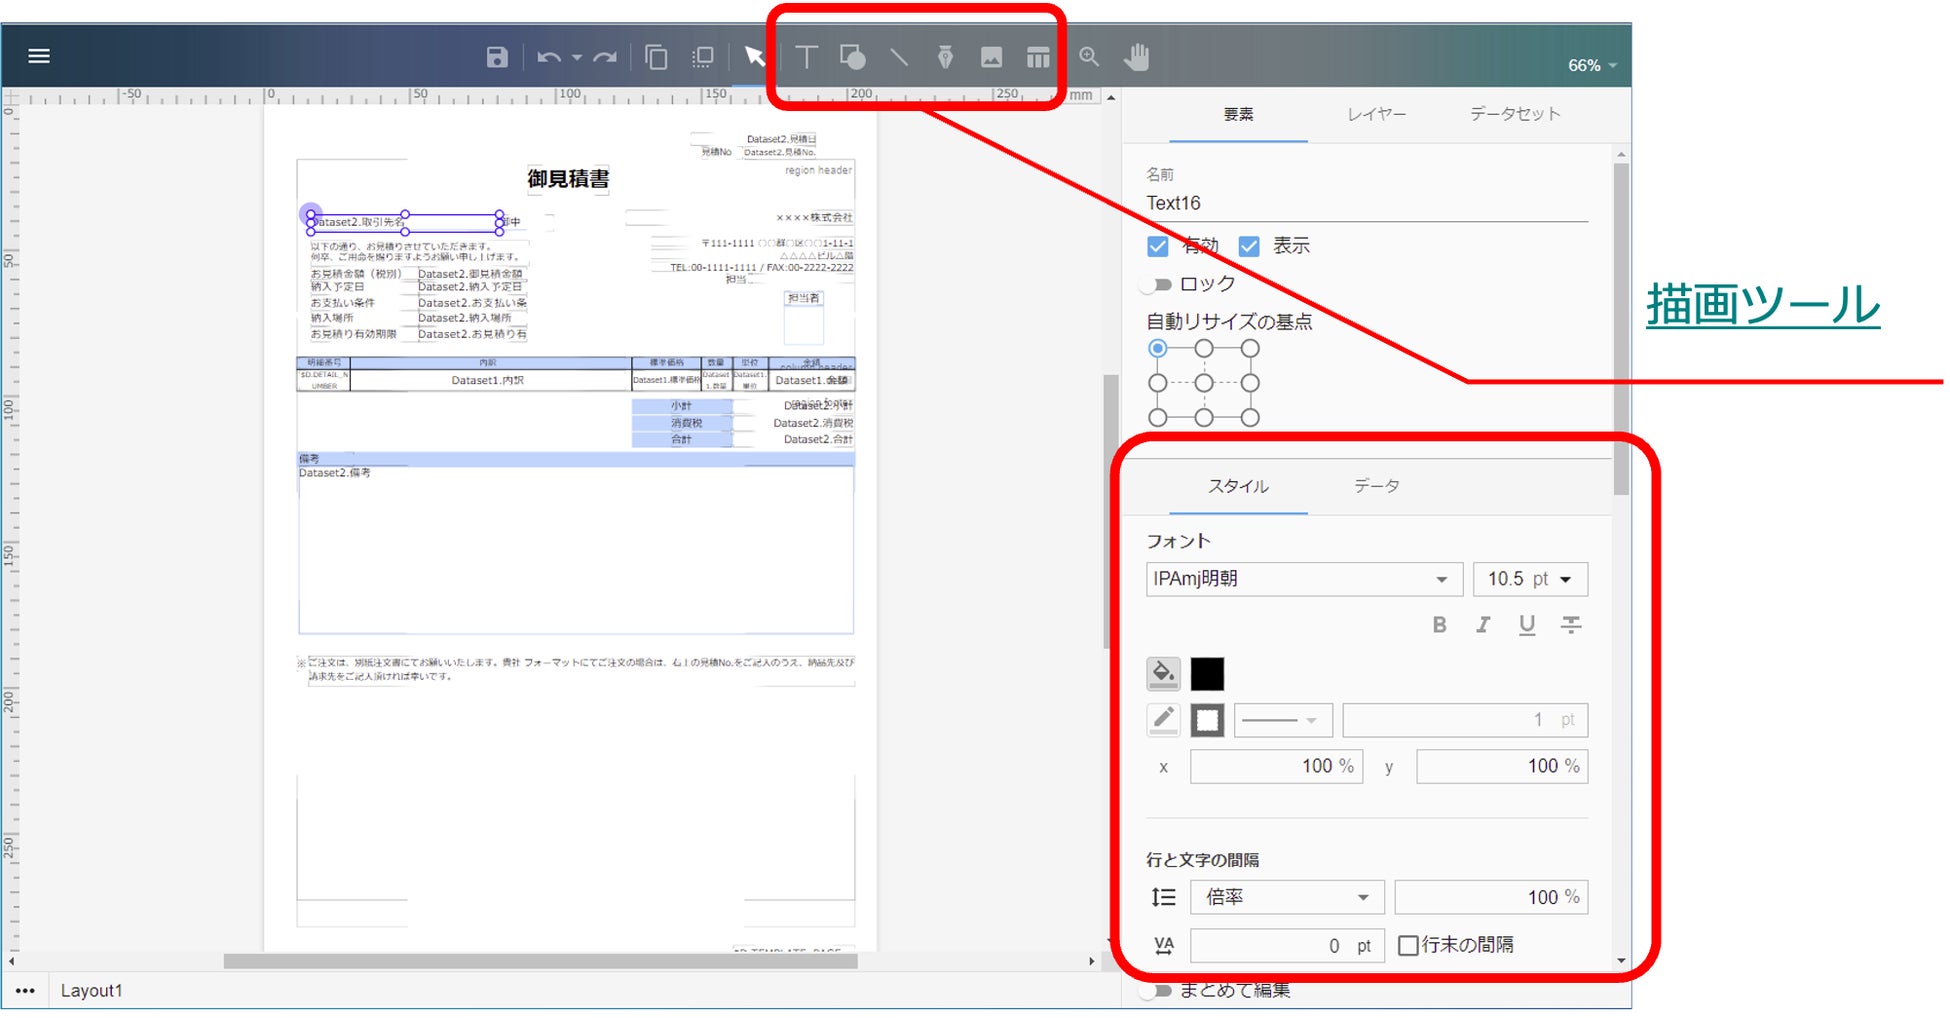
Task: Select top-left auto-resize anchor point
Action: [x=1158, y=348]
